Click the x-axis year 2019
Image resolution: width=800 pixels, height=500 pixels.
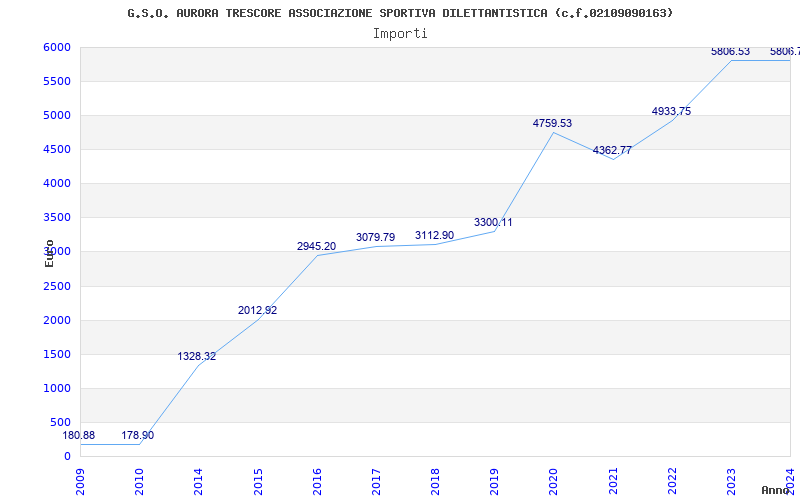tap(494, 481)
